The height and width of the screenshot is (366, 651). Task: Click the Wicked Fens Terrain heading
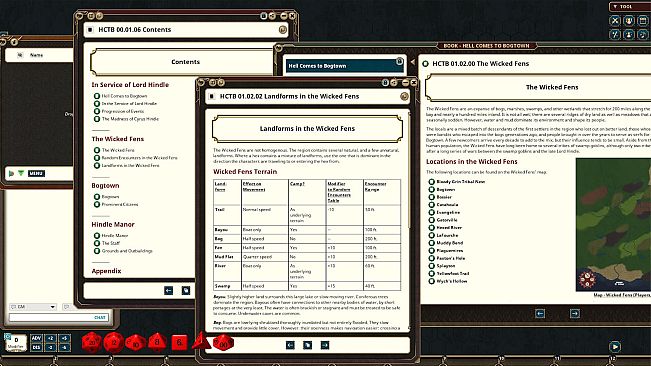pos(245,171)
